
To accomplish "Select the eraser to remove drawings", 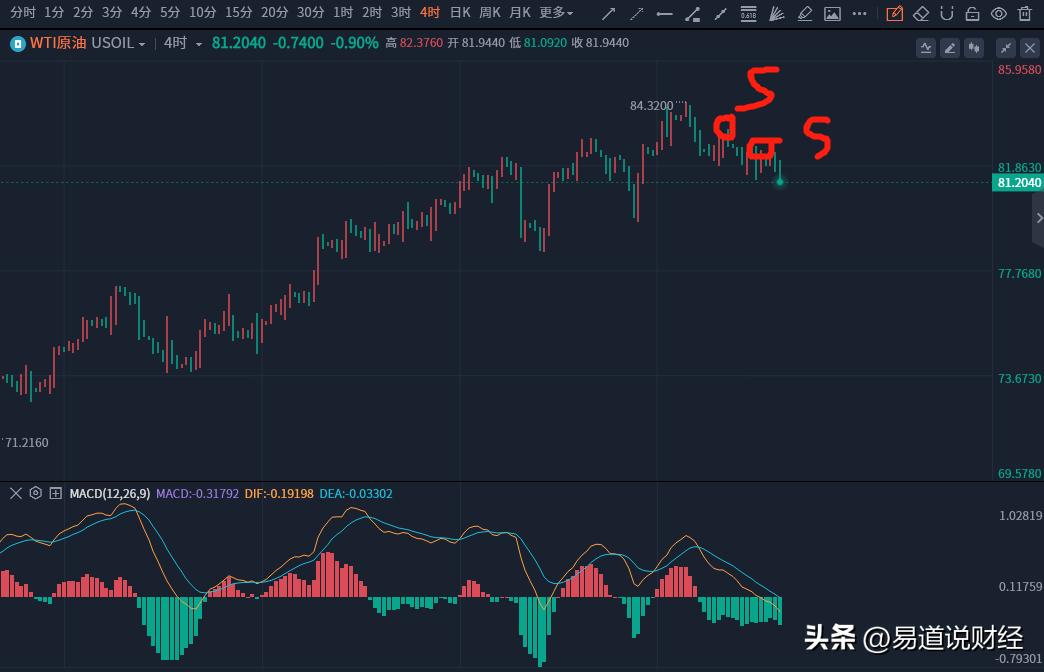I will point(922,12).
